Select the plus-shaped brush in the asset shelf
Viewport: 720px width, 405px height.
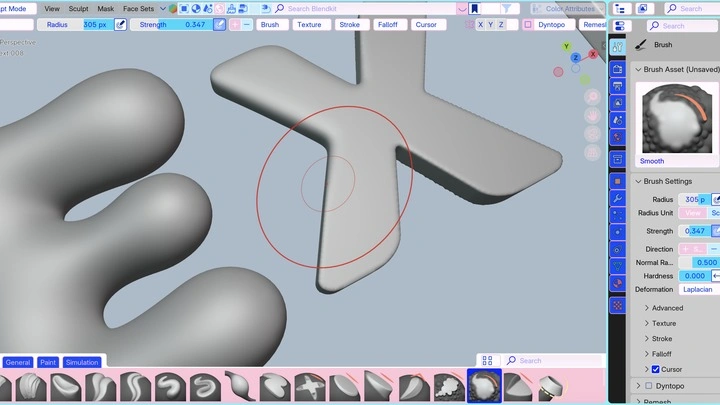point(310,386)
